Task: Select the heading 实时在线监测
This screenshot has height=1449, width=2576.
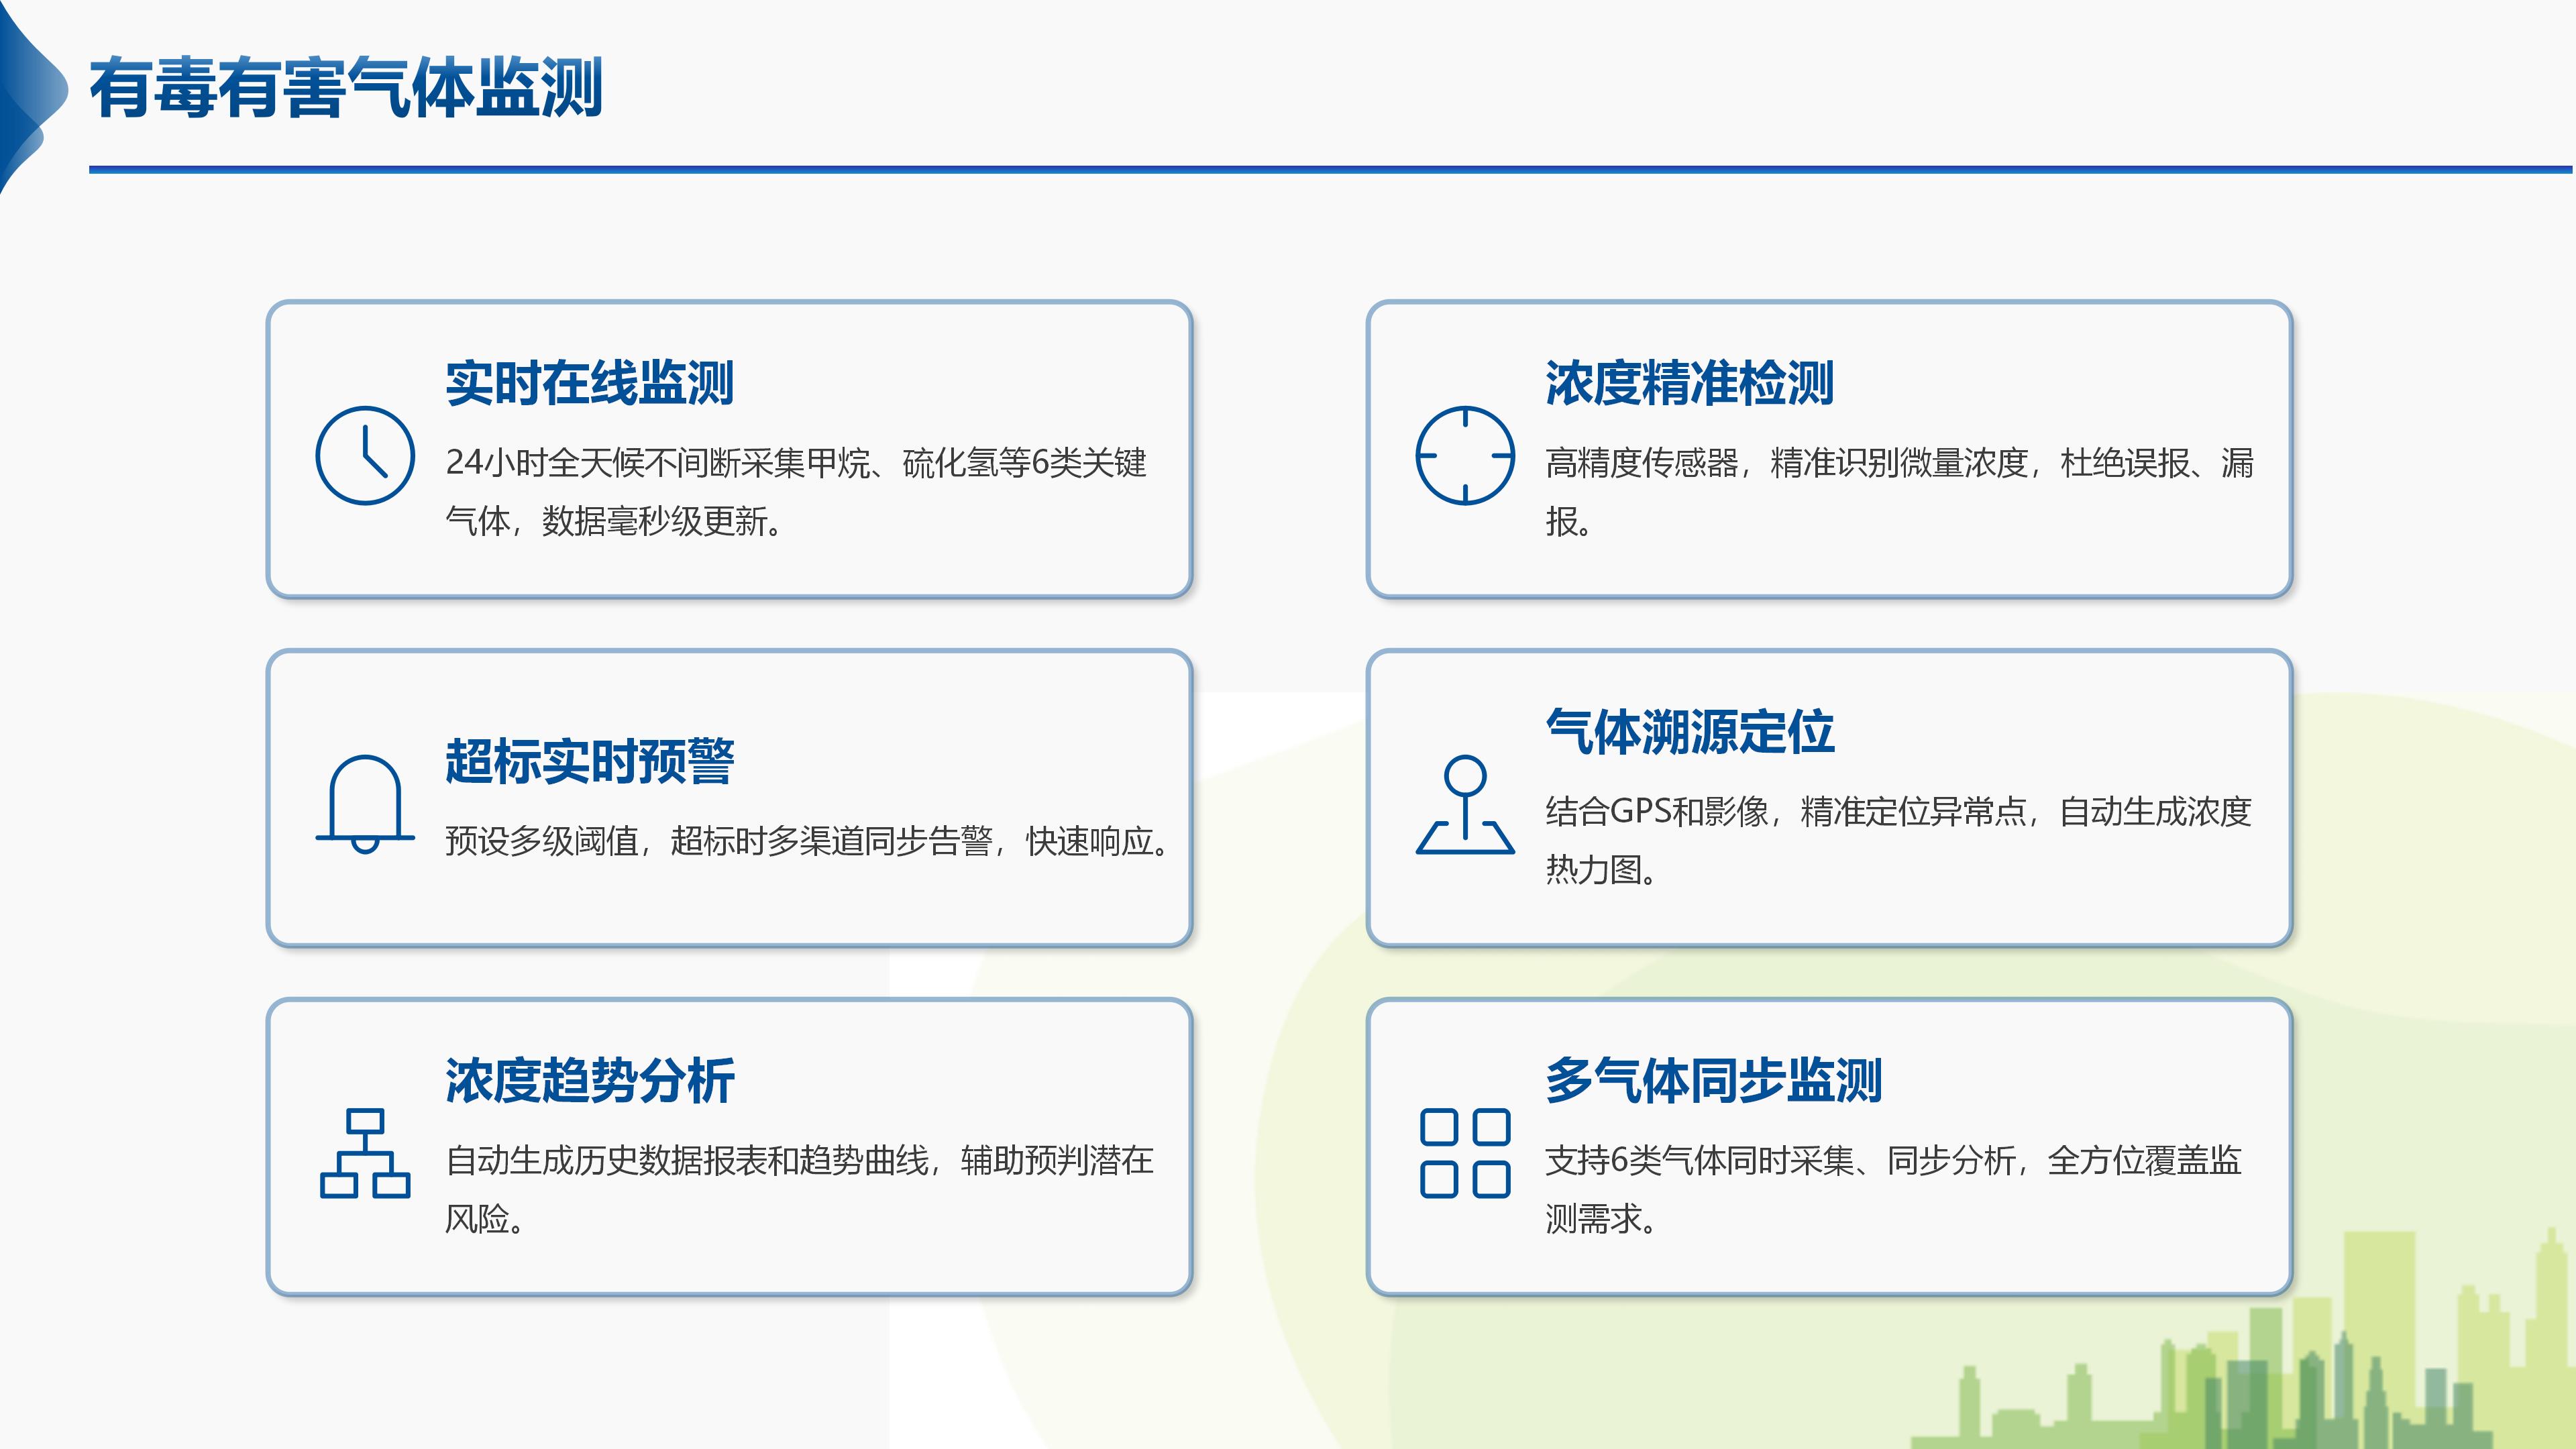Action: click(x=589, y=383)
